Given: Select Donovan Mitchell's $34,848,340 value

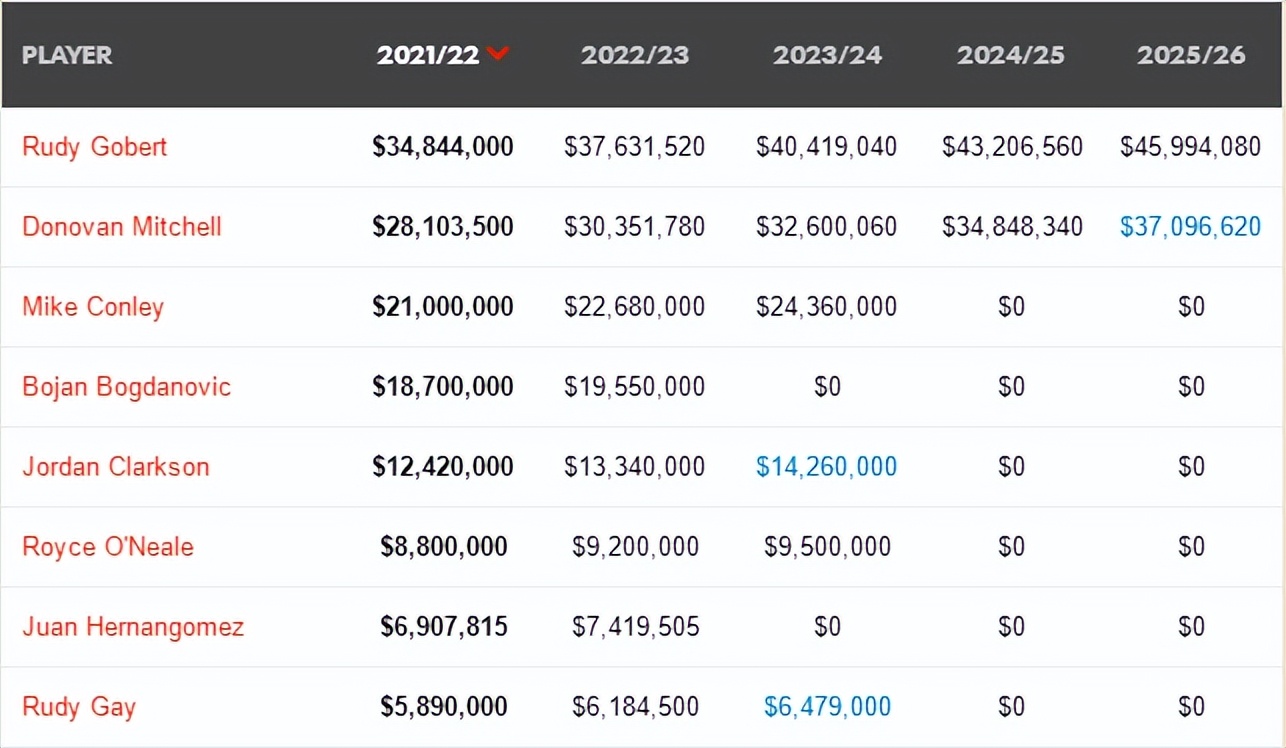Looking at the screenshot, I should click(1012, 227).
